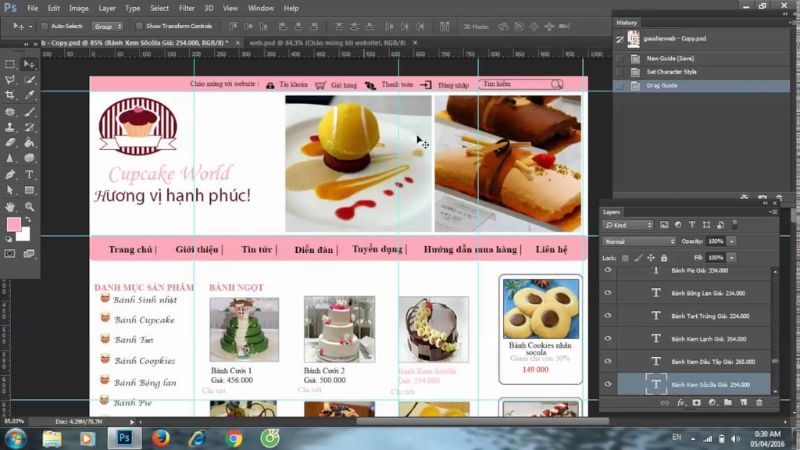The width and height of the screenshot is (800, 450).
Task: Select the Eyedropper tool
Action: click(29, 95)
